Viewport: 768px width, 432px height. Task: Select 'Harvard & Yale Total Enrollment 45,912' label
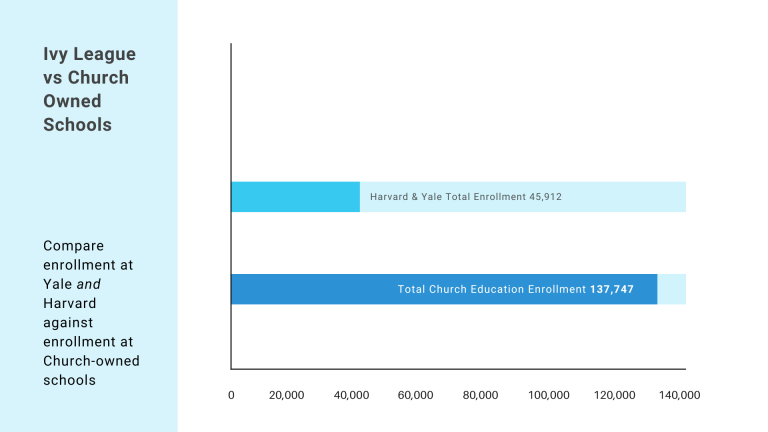465,197
